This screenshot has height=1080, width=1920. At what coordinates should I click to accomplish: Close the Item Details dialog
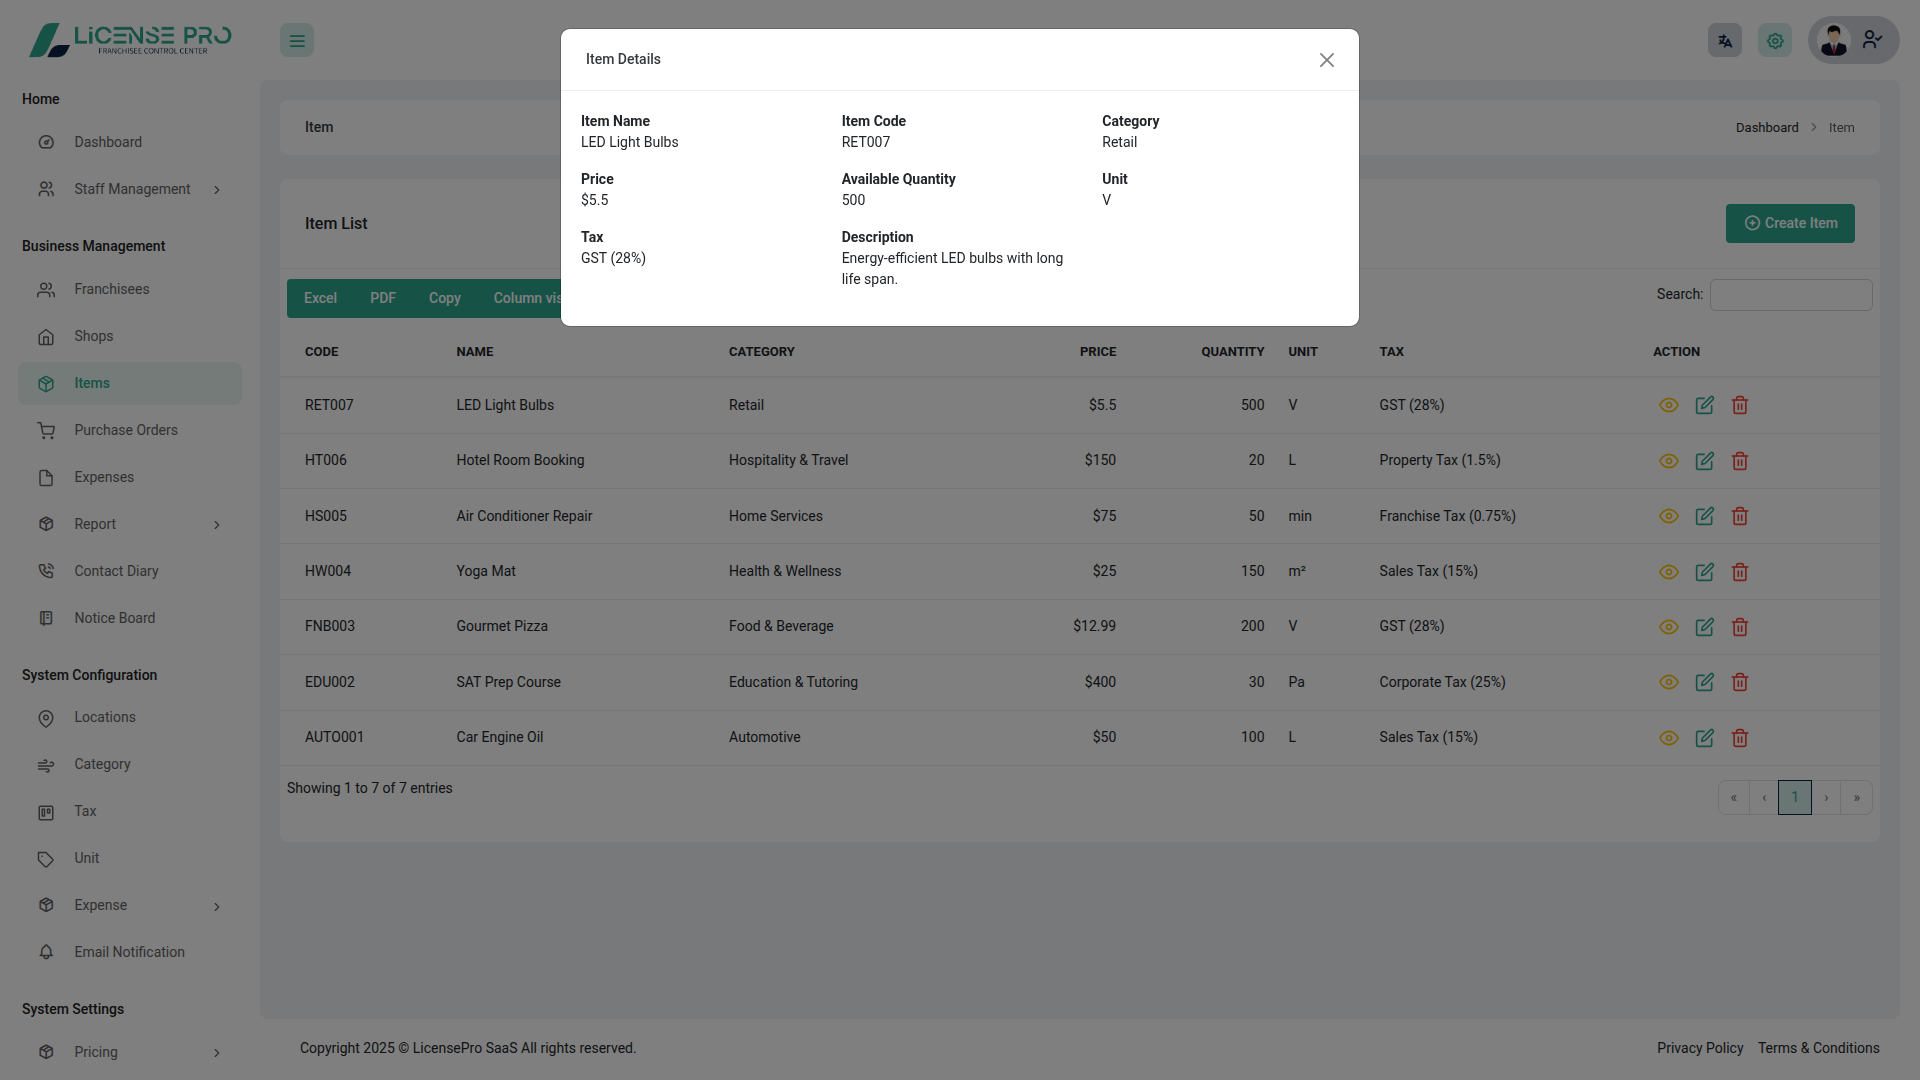click(x=1326, y=60)
